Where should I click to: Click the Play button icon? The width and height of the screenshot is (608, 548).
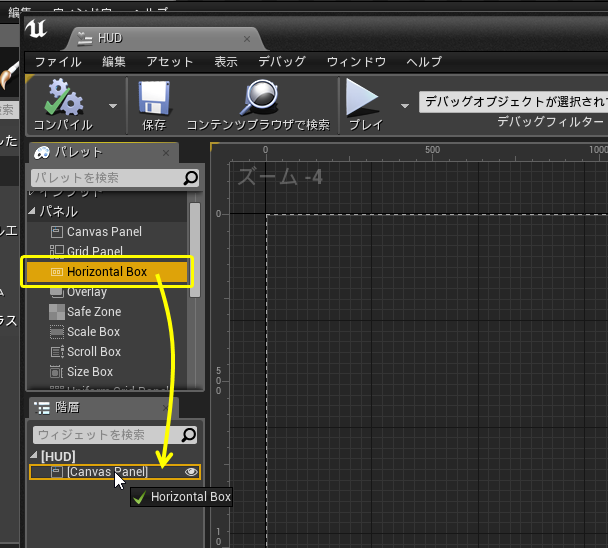point(362,97)
